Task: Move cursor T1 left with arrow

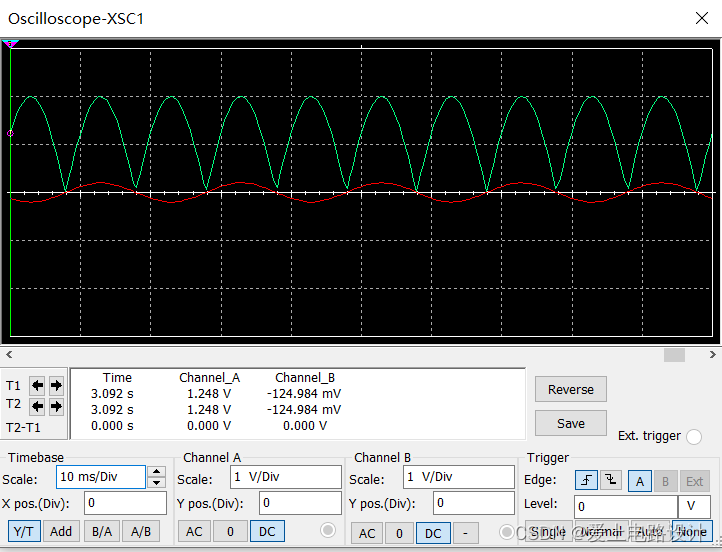Action: click(x=37, y=385)
